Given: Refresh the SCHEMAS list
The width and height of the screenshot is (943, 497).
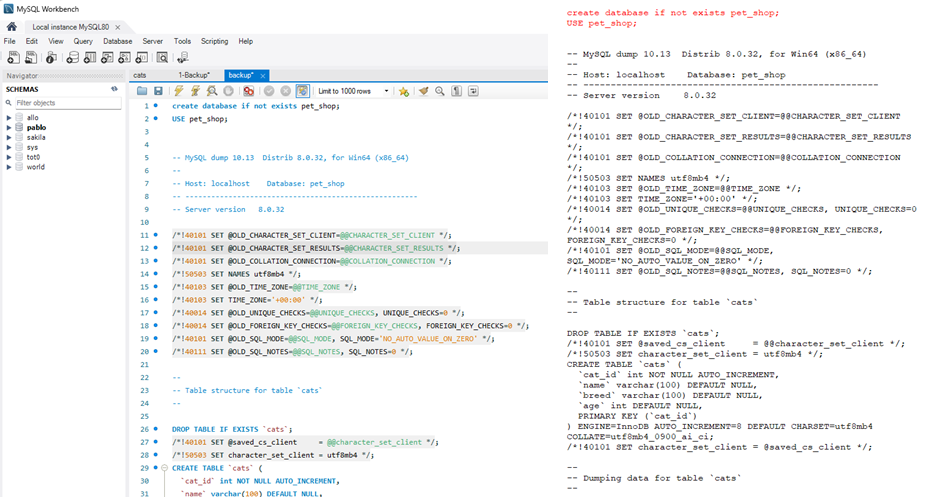Looking at the screenshot, I should pos(114,89).
